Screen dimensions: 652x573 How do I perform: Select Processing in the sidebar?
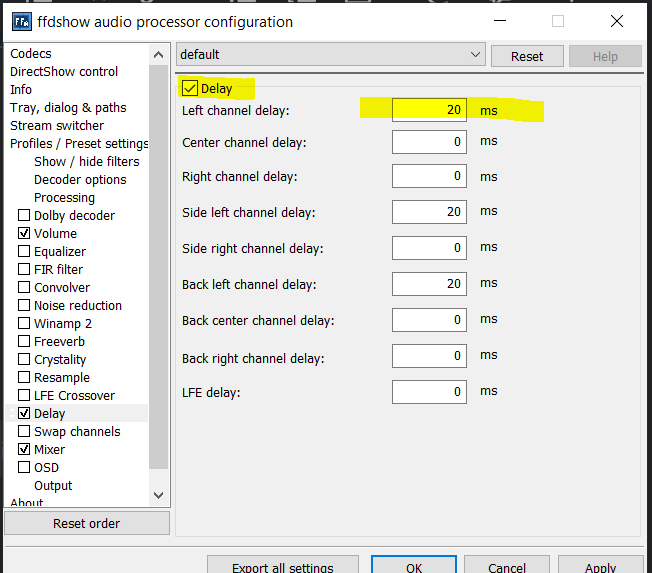64,198
